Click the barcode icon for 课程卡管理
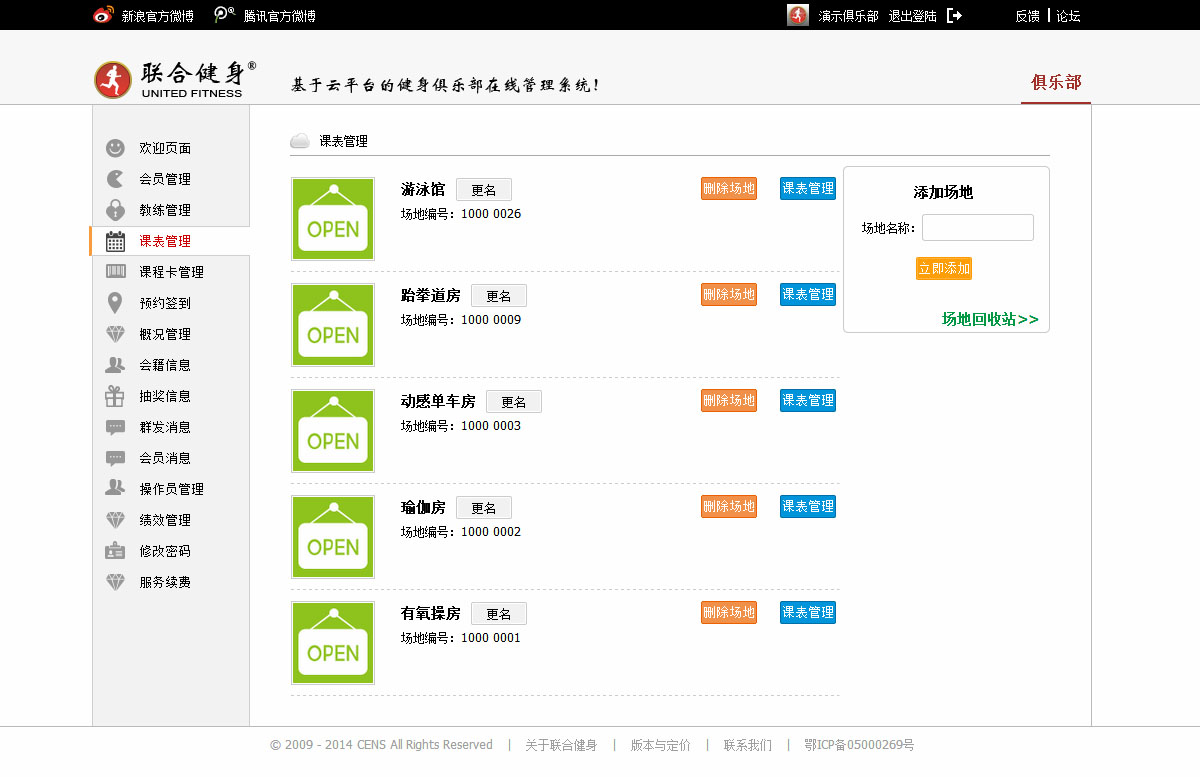Image resolution: width=1200 pixels, height=777 pixels. (116, 272)
